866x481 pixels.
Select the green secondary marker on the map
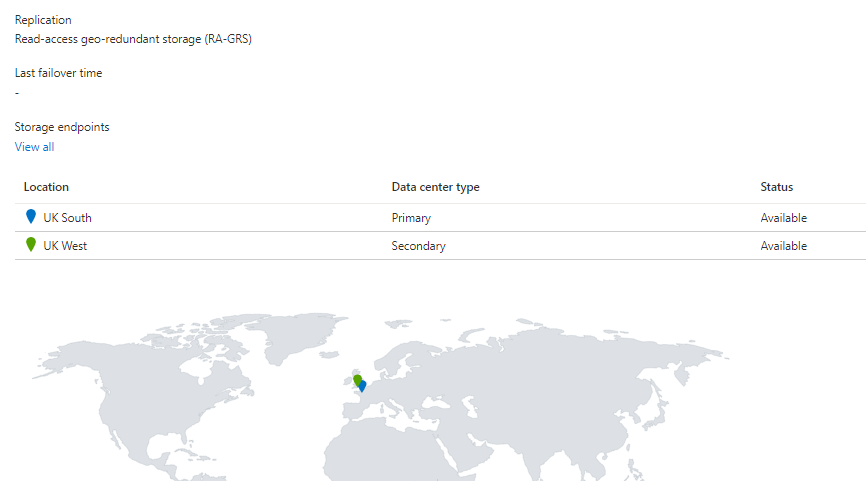click(357, 379)
